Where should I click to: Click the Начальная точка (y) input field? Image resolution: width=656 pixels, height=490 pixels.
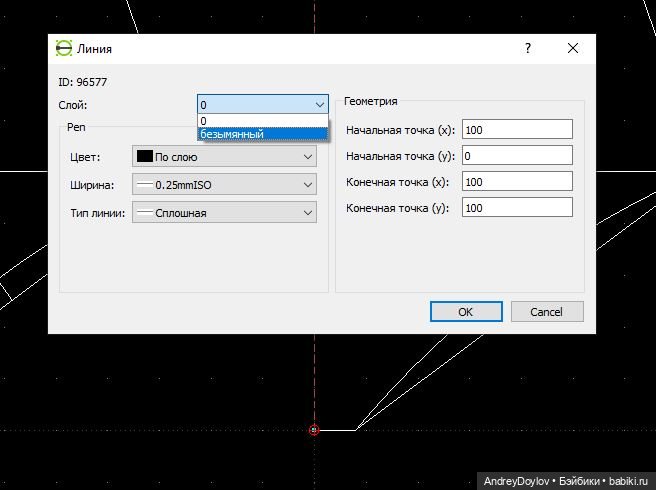click(x=516, y=156)
